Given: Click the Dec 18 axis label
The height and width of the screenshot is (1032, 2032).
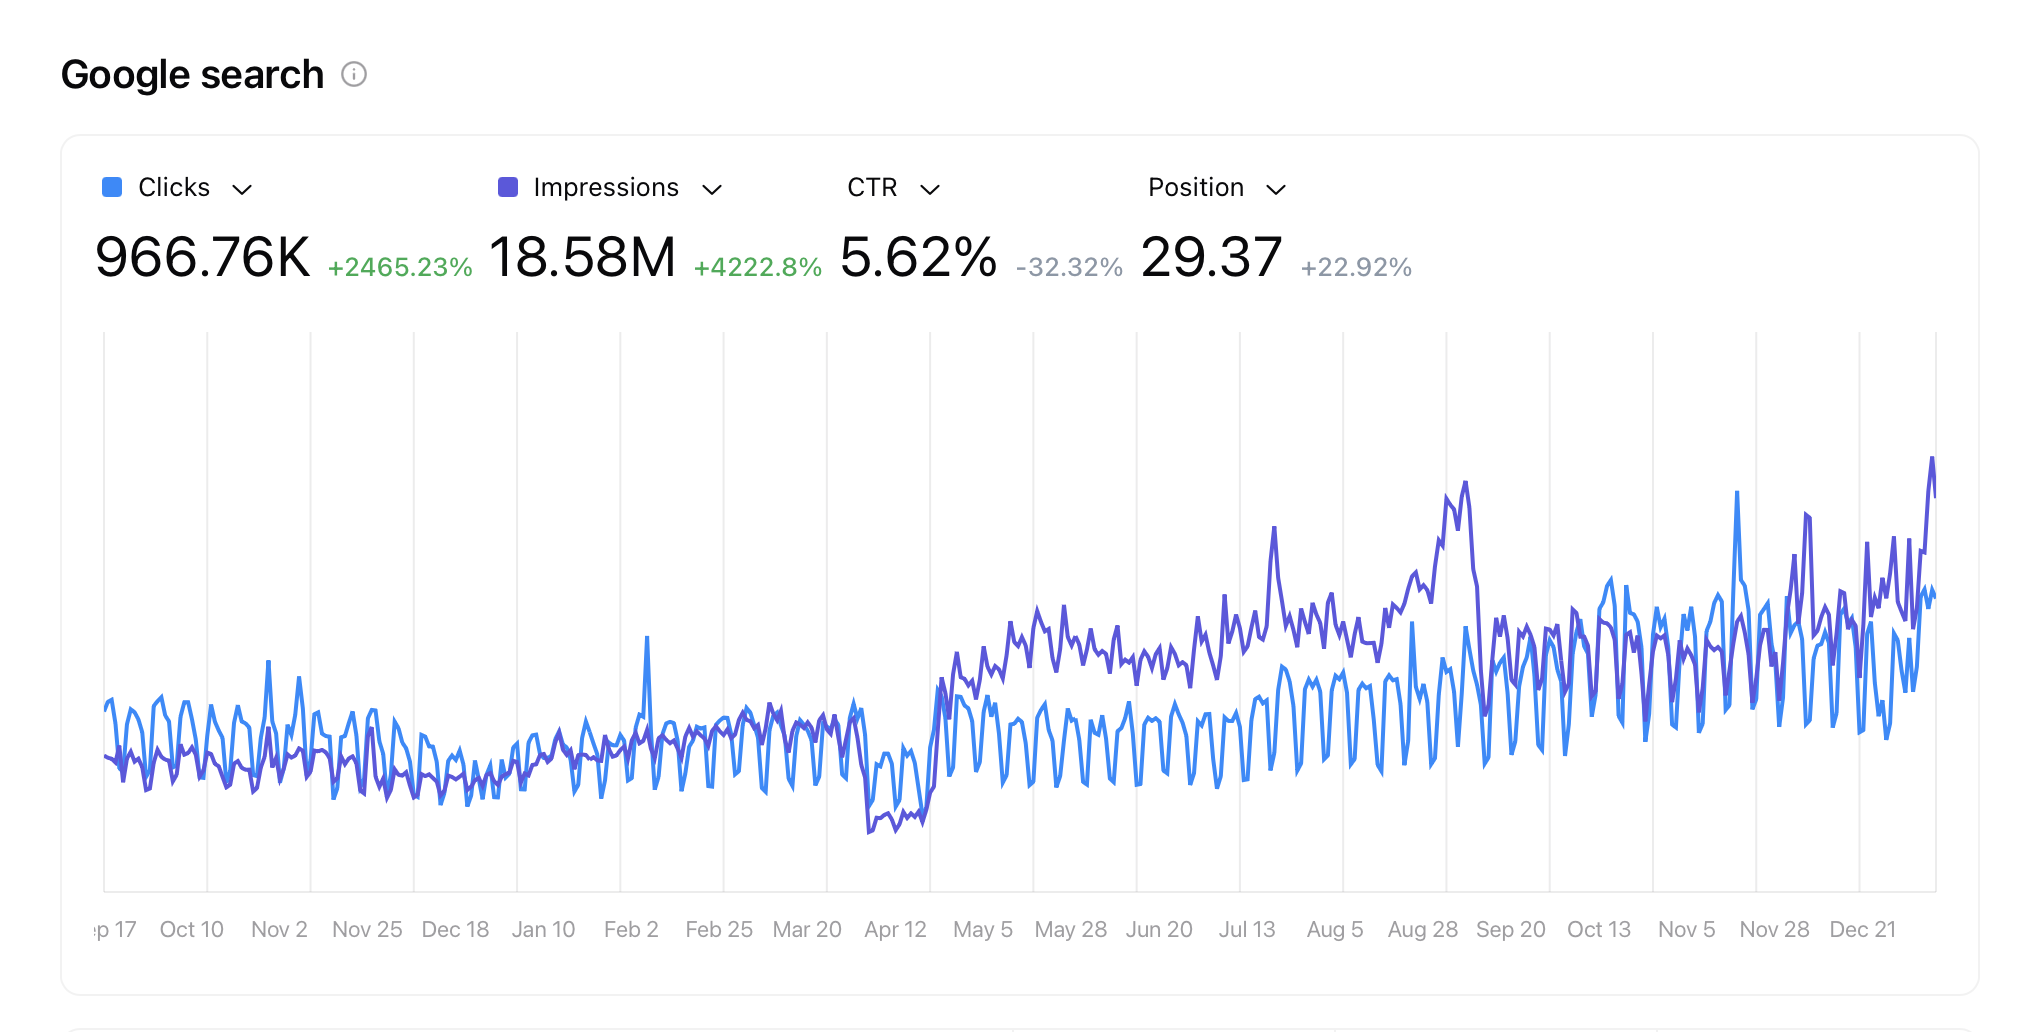Looking at the screenshot, I should pos(455,929).
